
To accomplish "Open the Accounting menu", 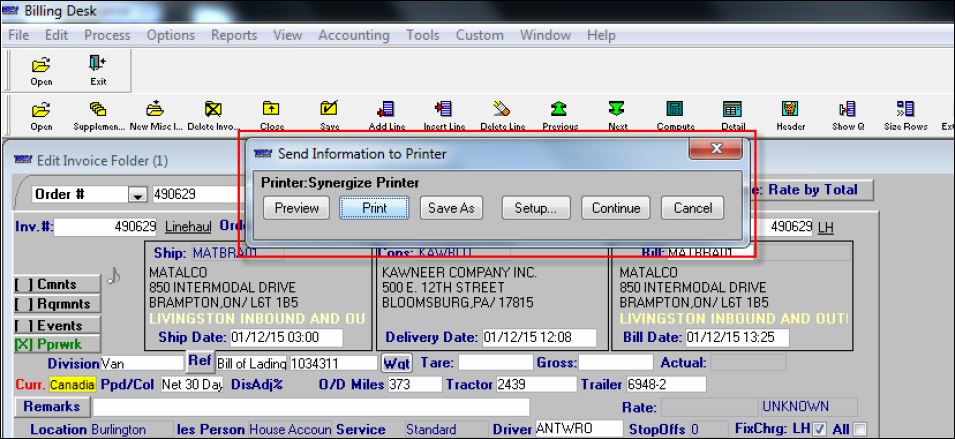I will click(353, 35).
